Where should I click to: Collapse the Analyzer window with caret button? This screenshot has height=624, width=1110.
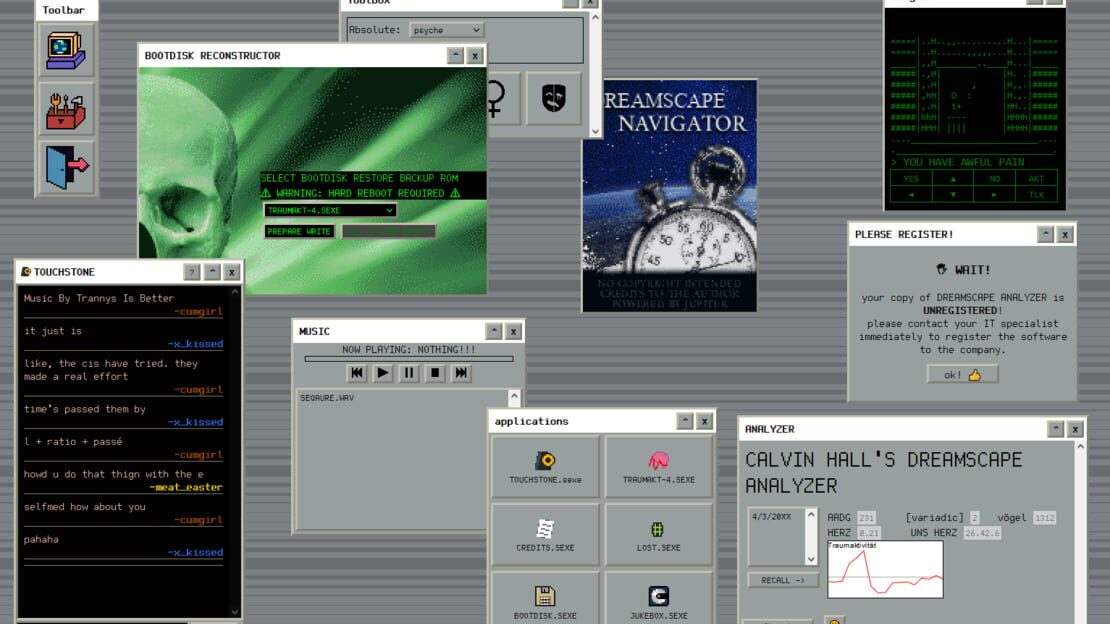(x=1055, y=429)
